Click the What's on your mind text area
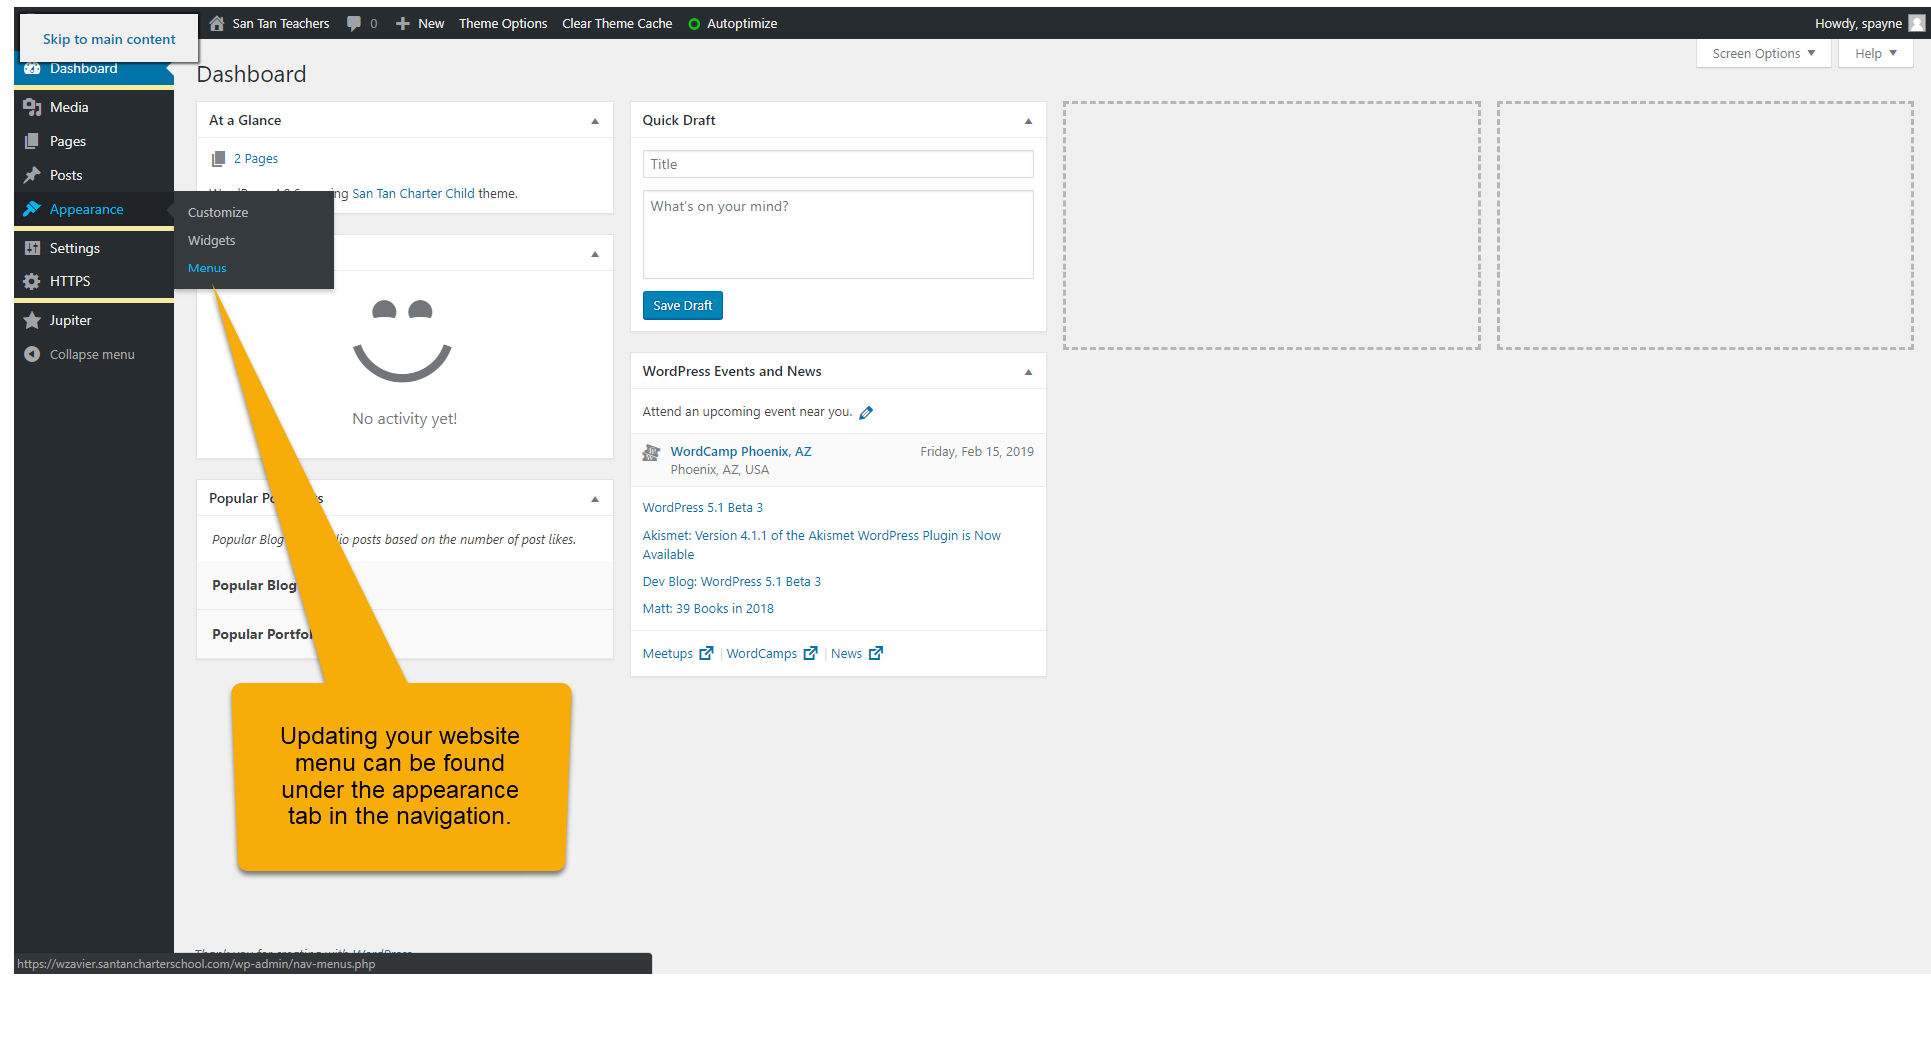The image size is (1931, 1041). point(838,235)
